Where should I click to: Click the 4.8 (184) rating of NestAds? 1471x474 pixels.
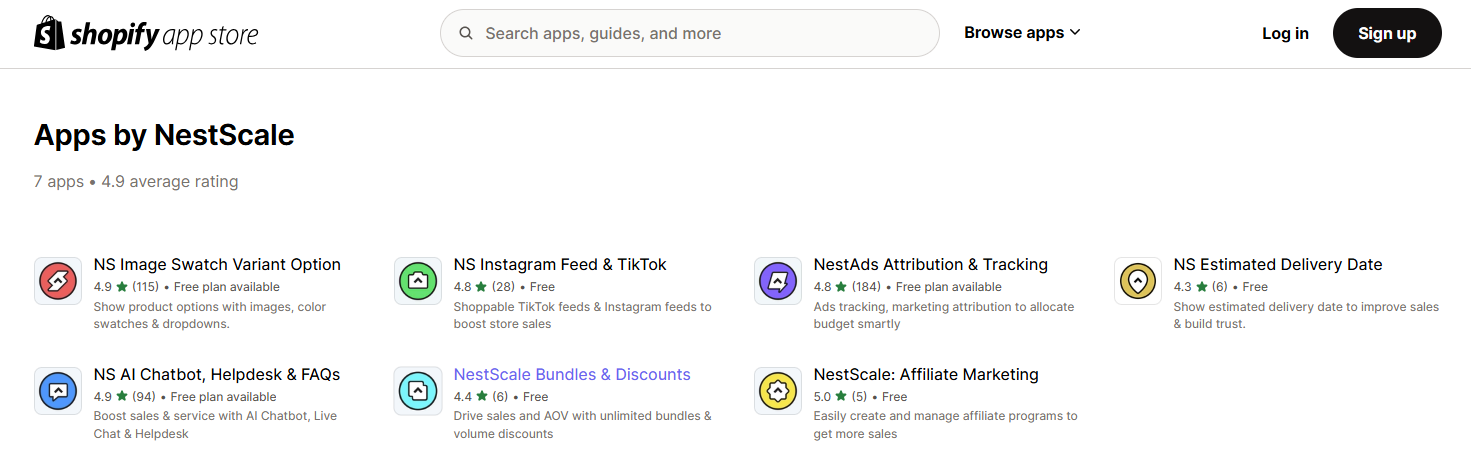[x=847, y=287]
